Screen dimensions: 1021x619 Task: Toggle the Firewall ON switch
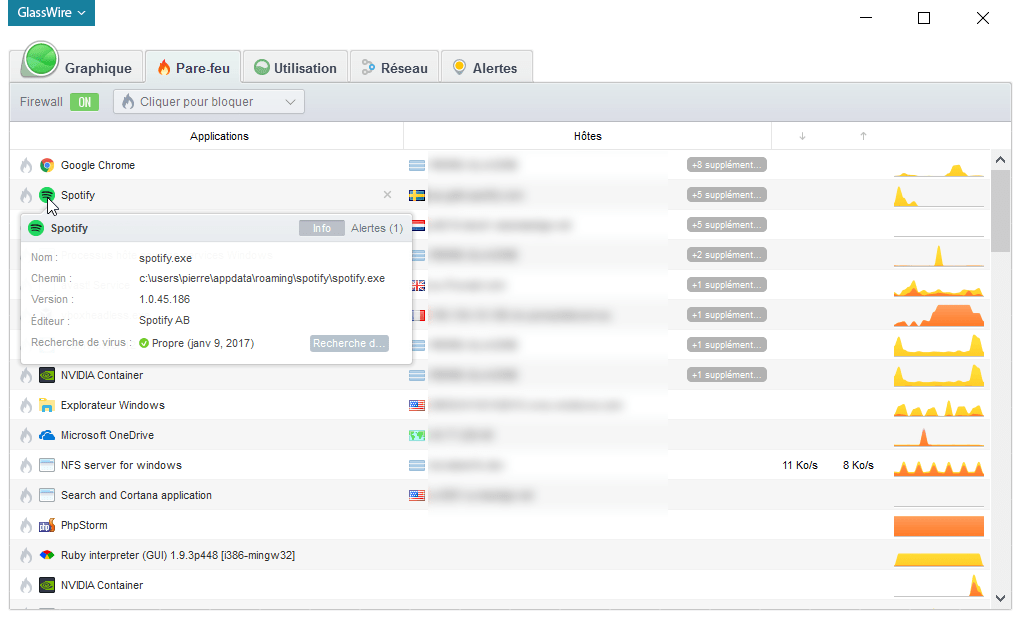pyautogui.click(x=85, y=102)
